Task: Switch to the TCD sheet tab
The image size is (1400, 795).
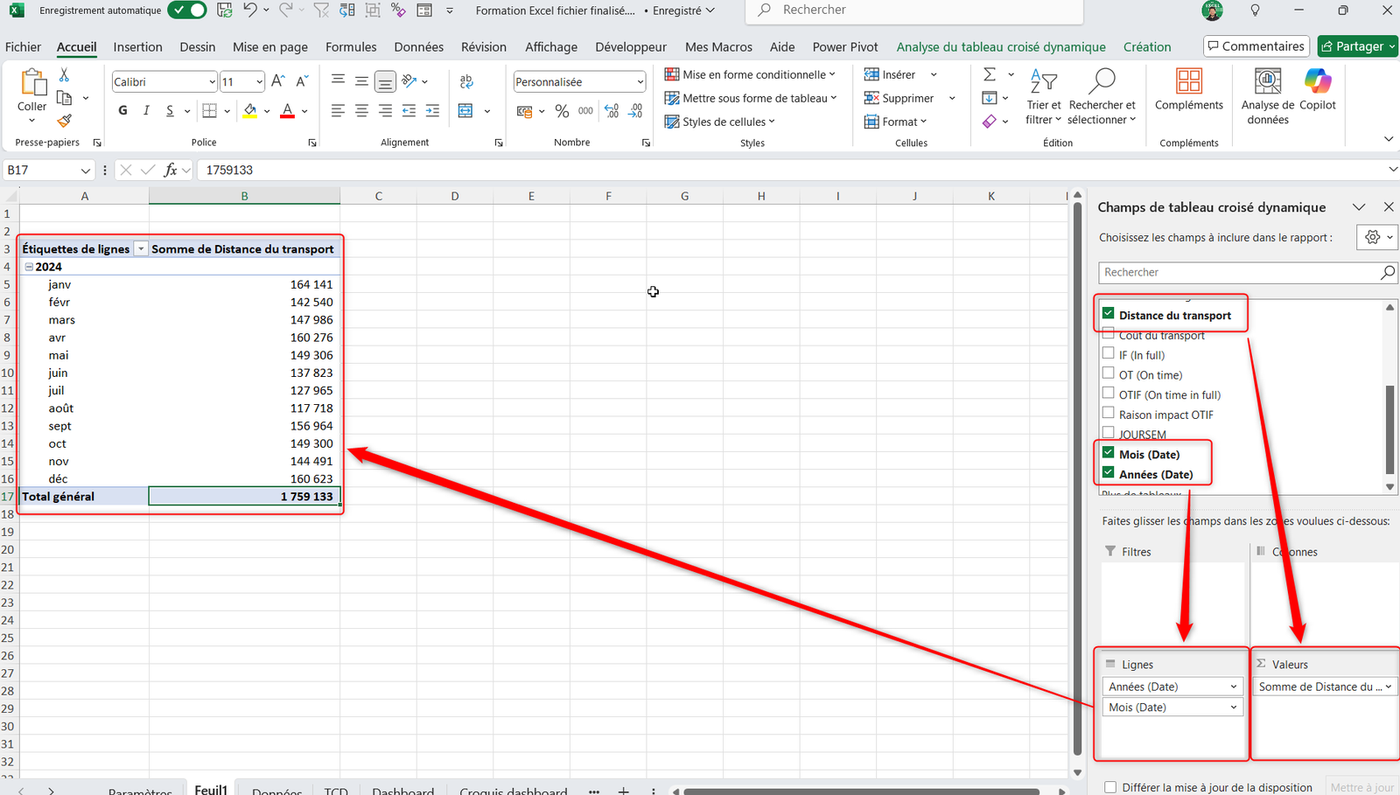Action: 336,791
